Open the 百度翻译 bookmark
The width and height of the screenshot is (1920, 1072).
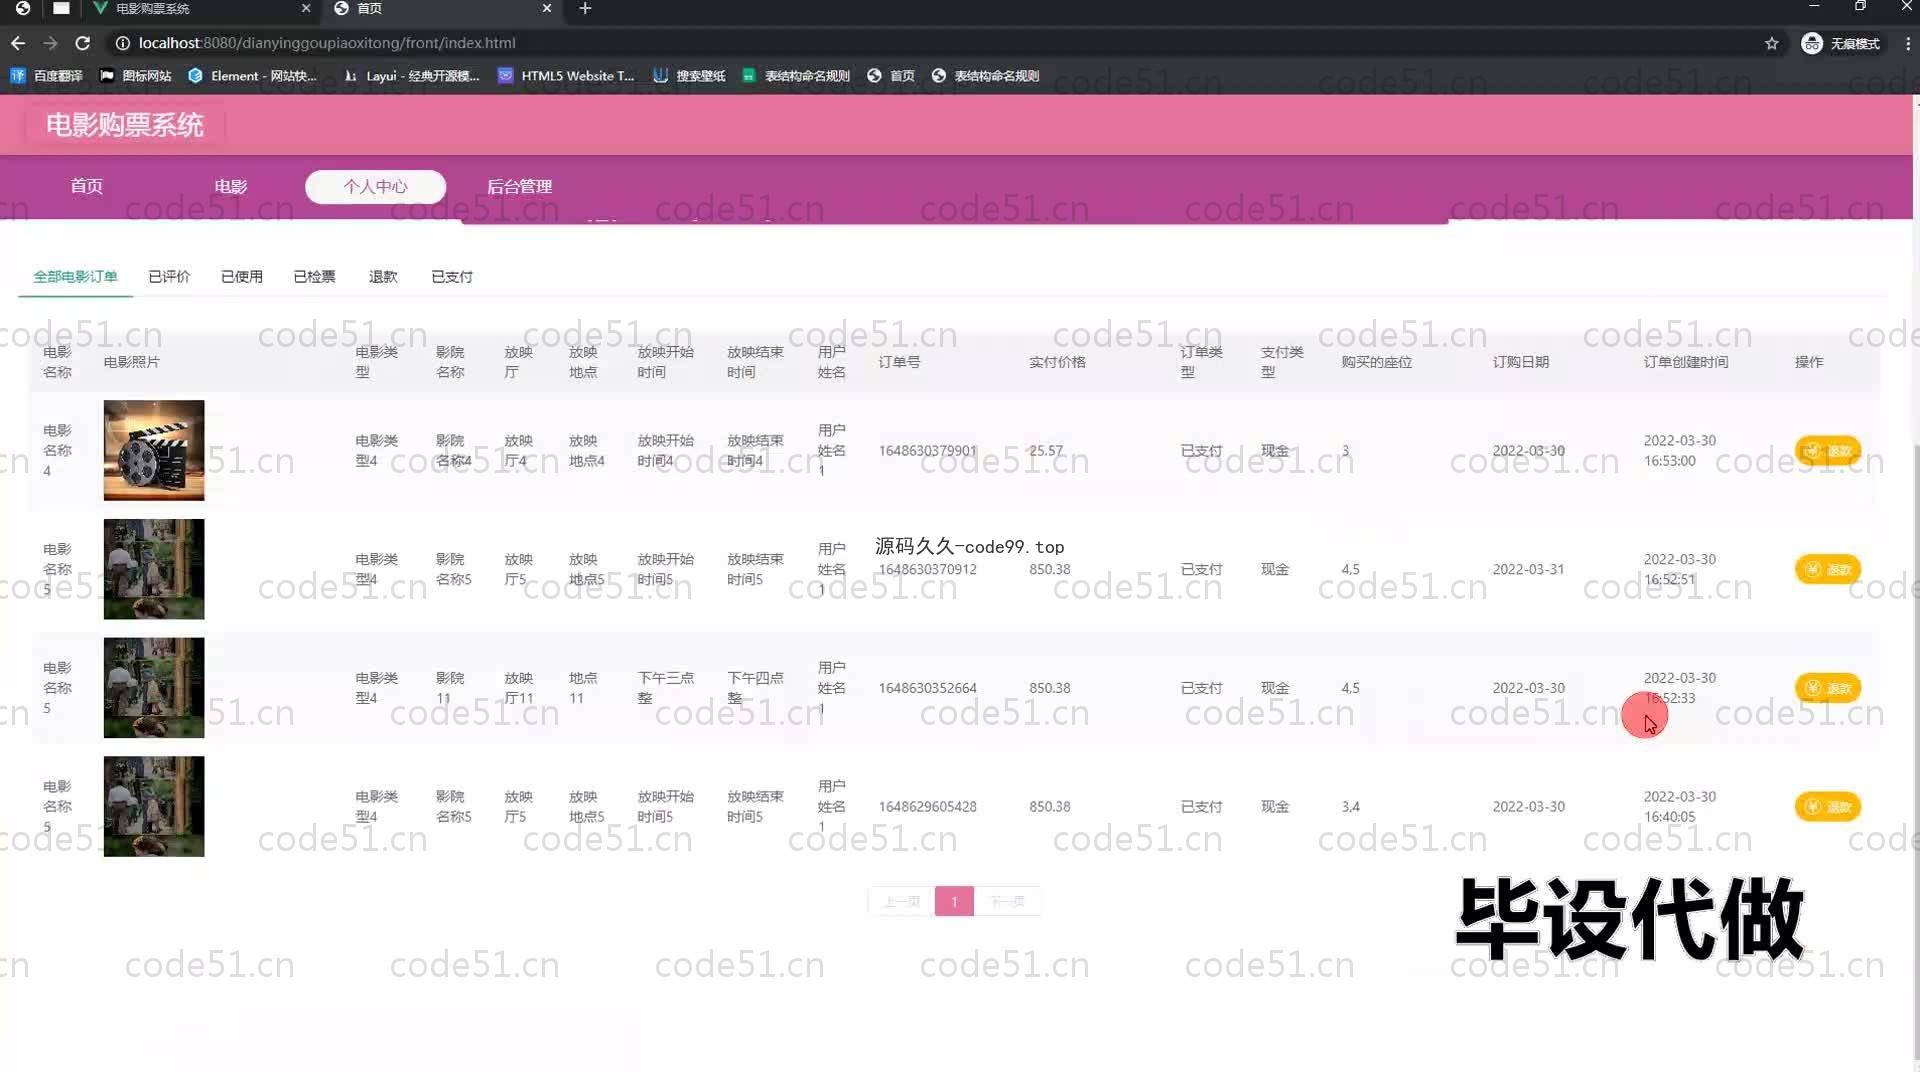47,75
